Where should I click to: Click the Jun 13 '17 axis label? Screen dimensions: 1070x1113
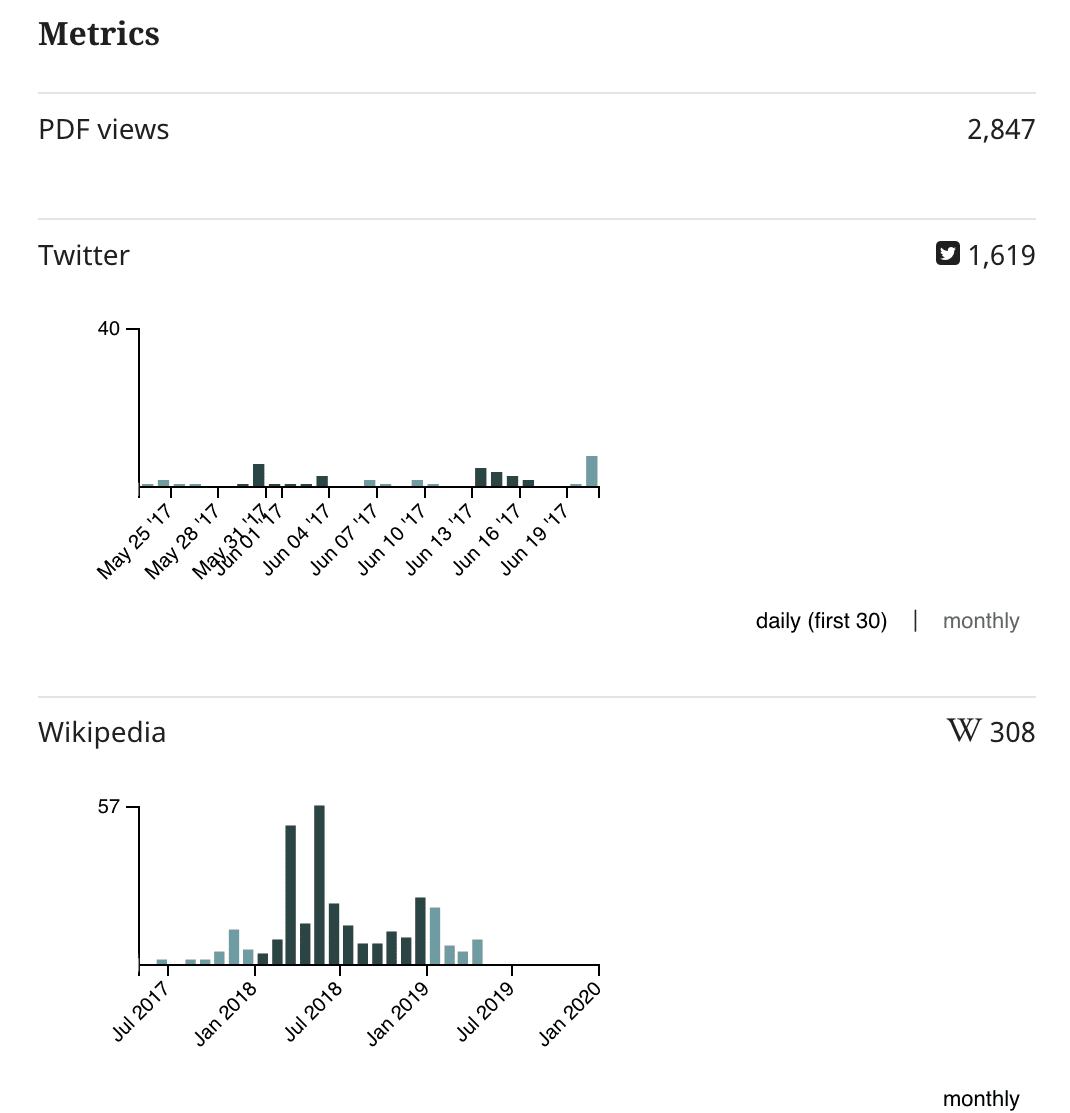point(440,540)
